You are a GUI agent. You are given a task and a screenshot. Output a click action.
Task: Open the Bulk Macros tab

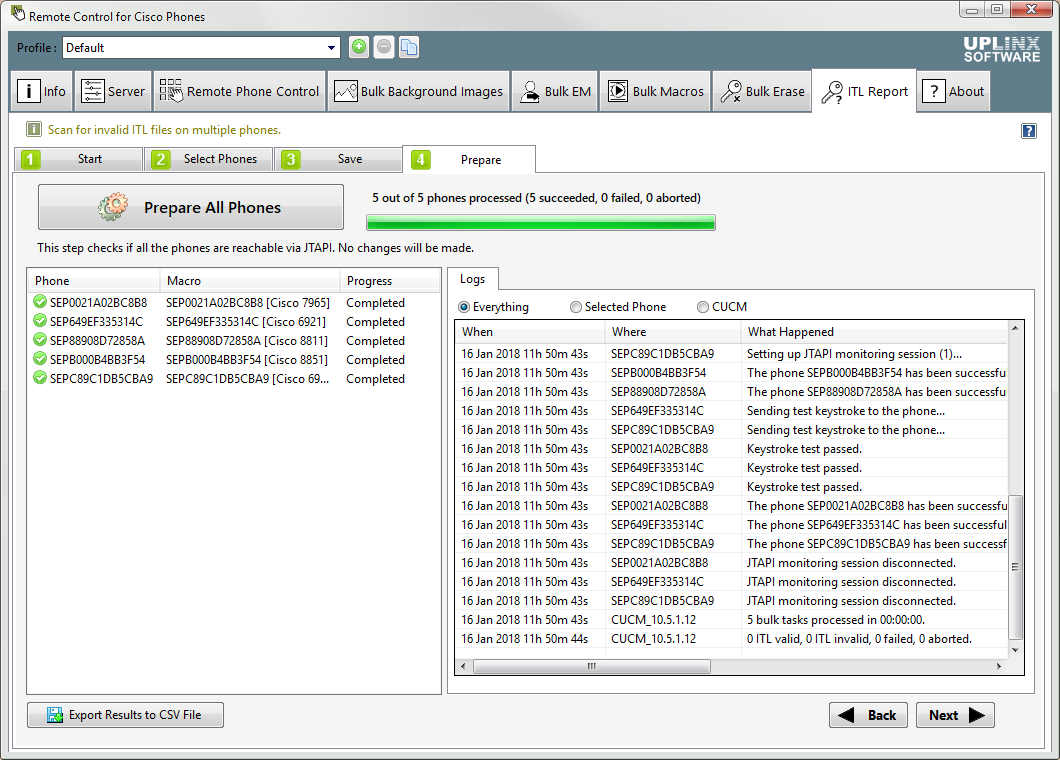[x=655, y=91]
